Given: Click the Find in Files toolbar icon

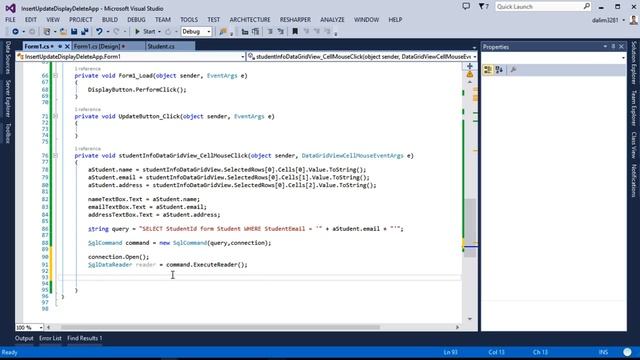Looking at the screenshot, I should (x=223, y=31).
